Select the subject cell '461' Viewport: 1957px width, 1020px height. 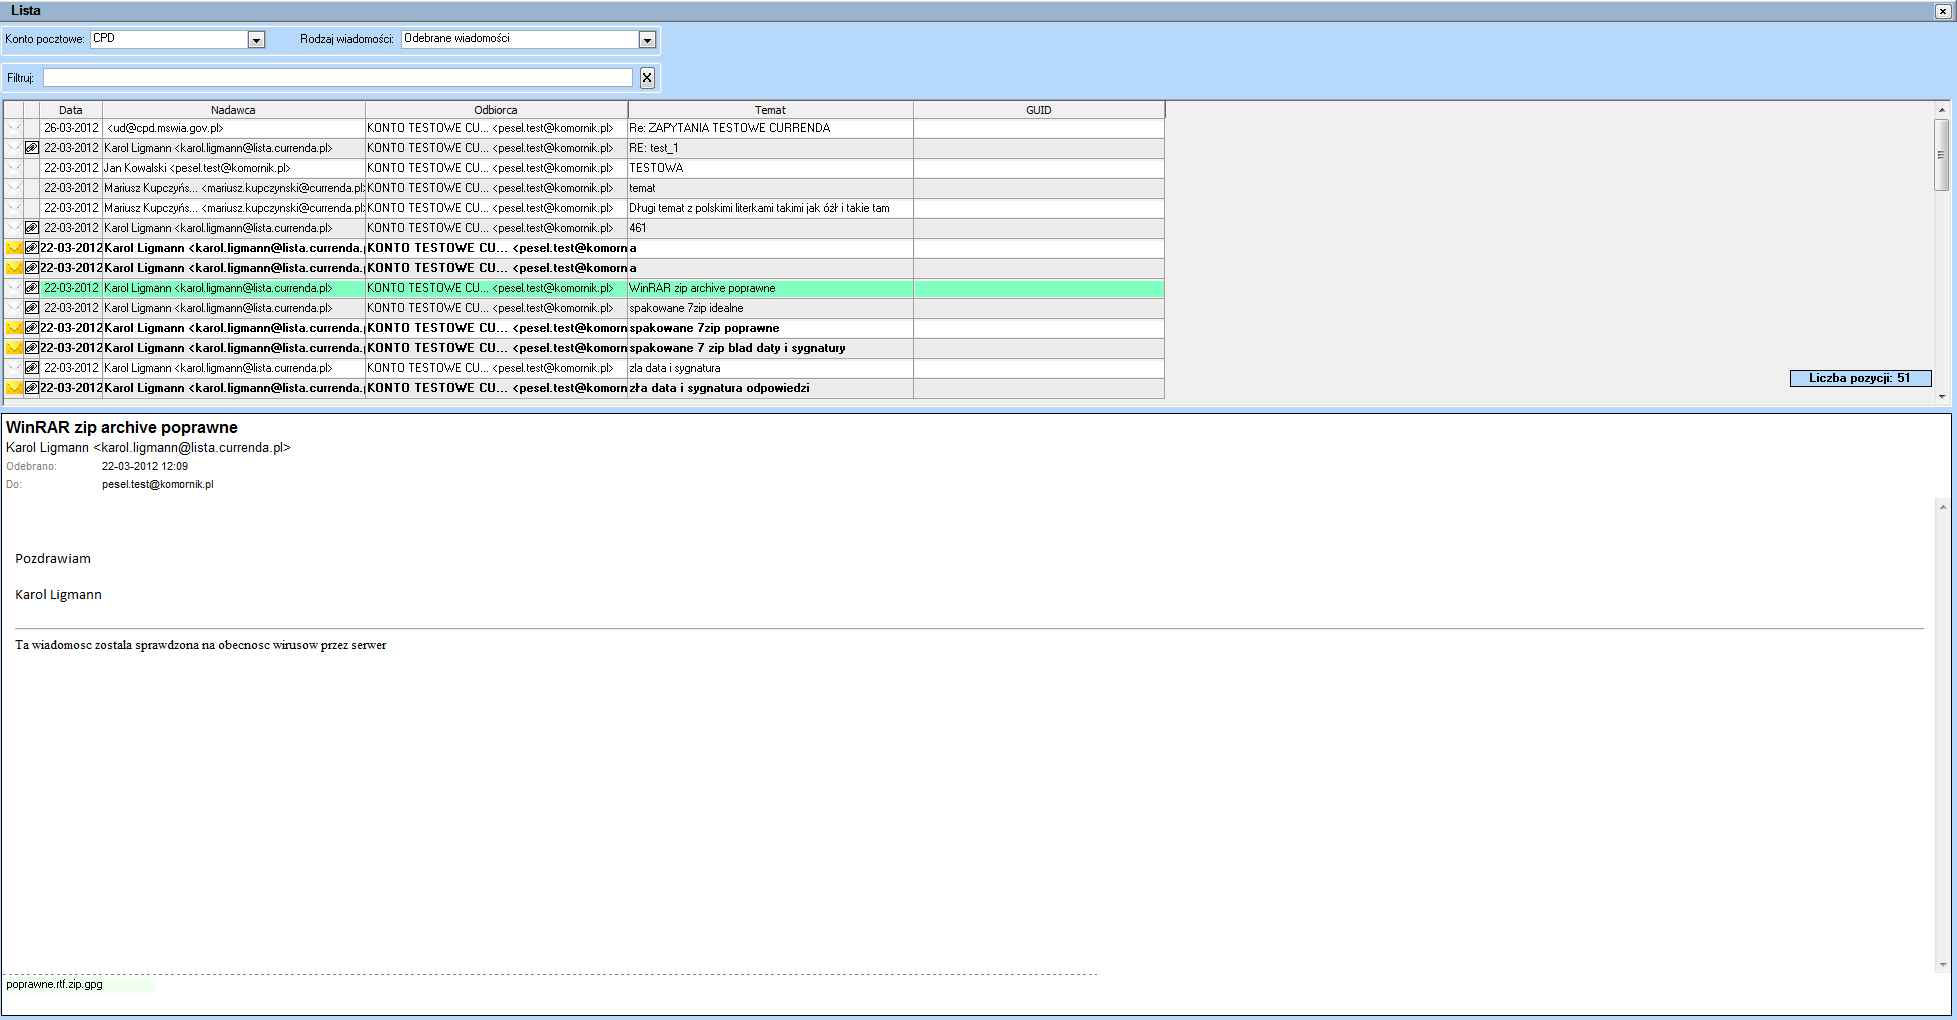tap(770, 228)
